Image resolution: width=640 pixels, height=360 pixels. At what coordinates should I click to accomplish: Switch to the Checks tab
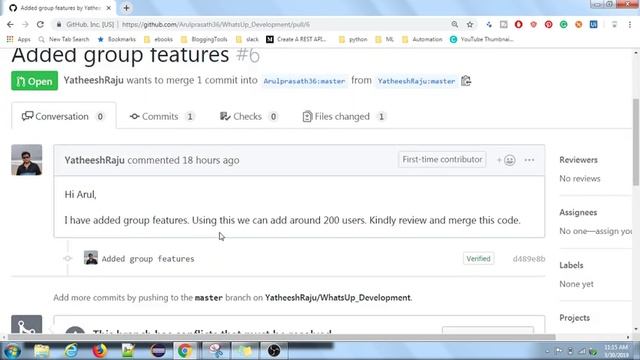click(x=249, y=116)
